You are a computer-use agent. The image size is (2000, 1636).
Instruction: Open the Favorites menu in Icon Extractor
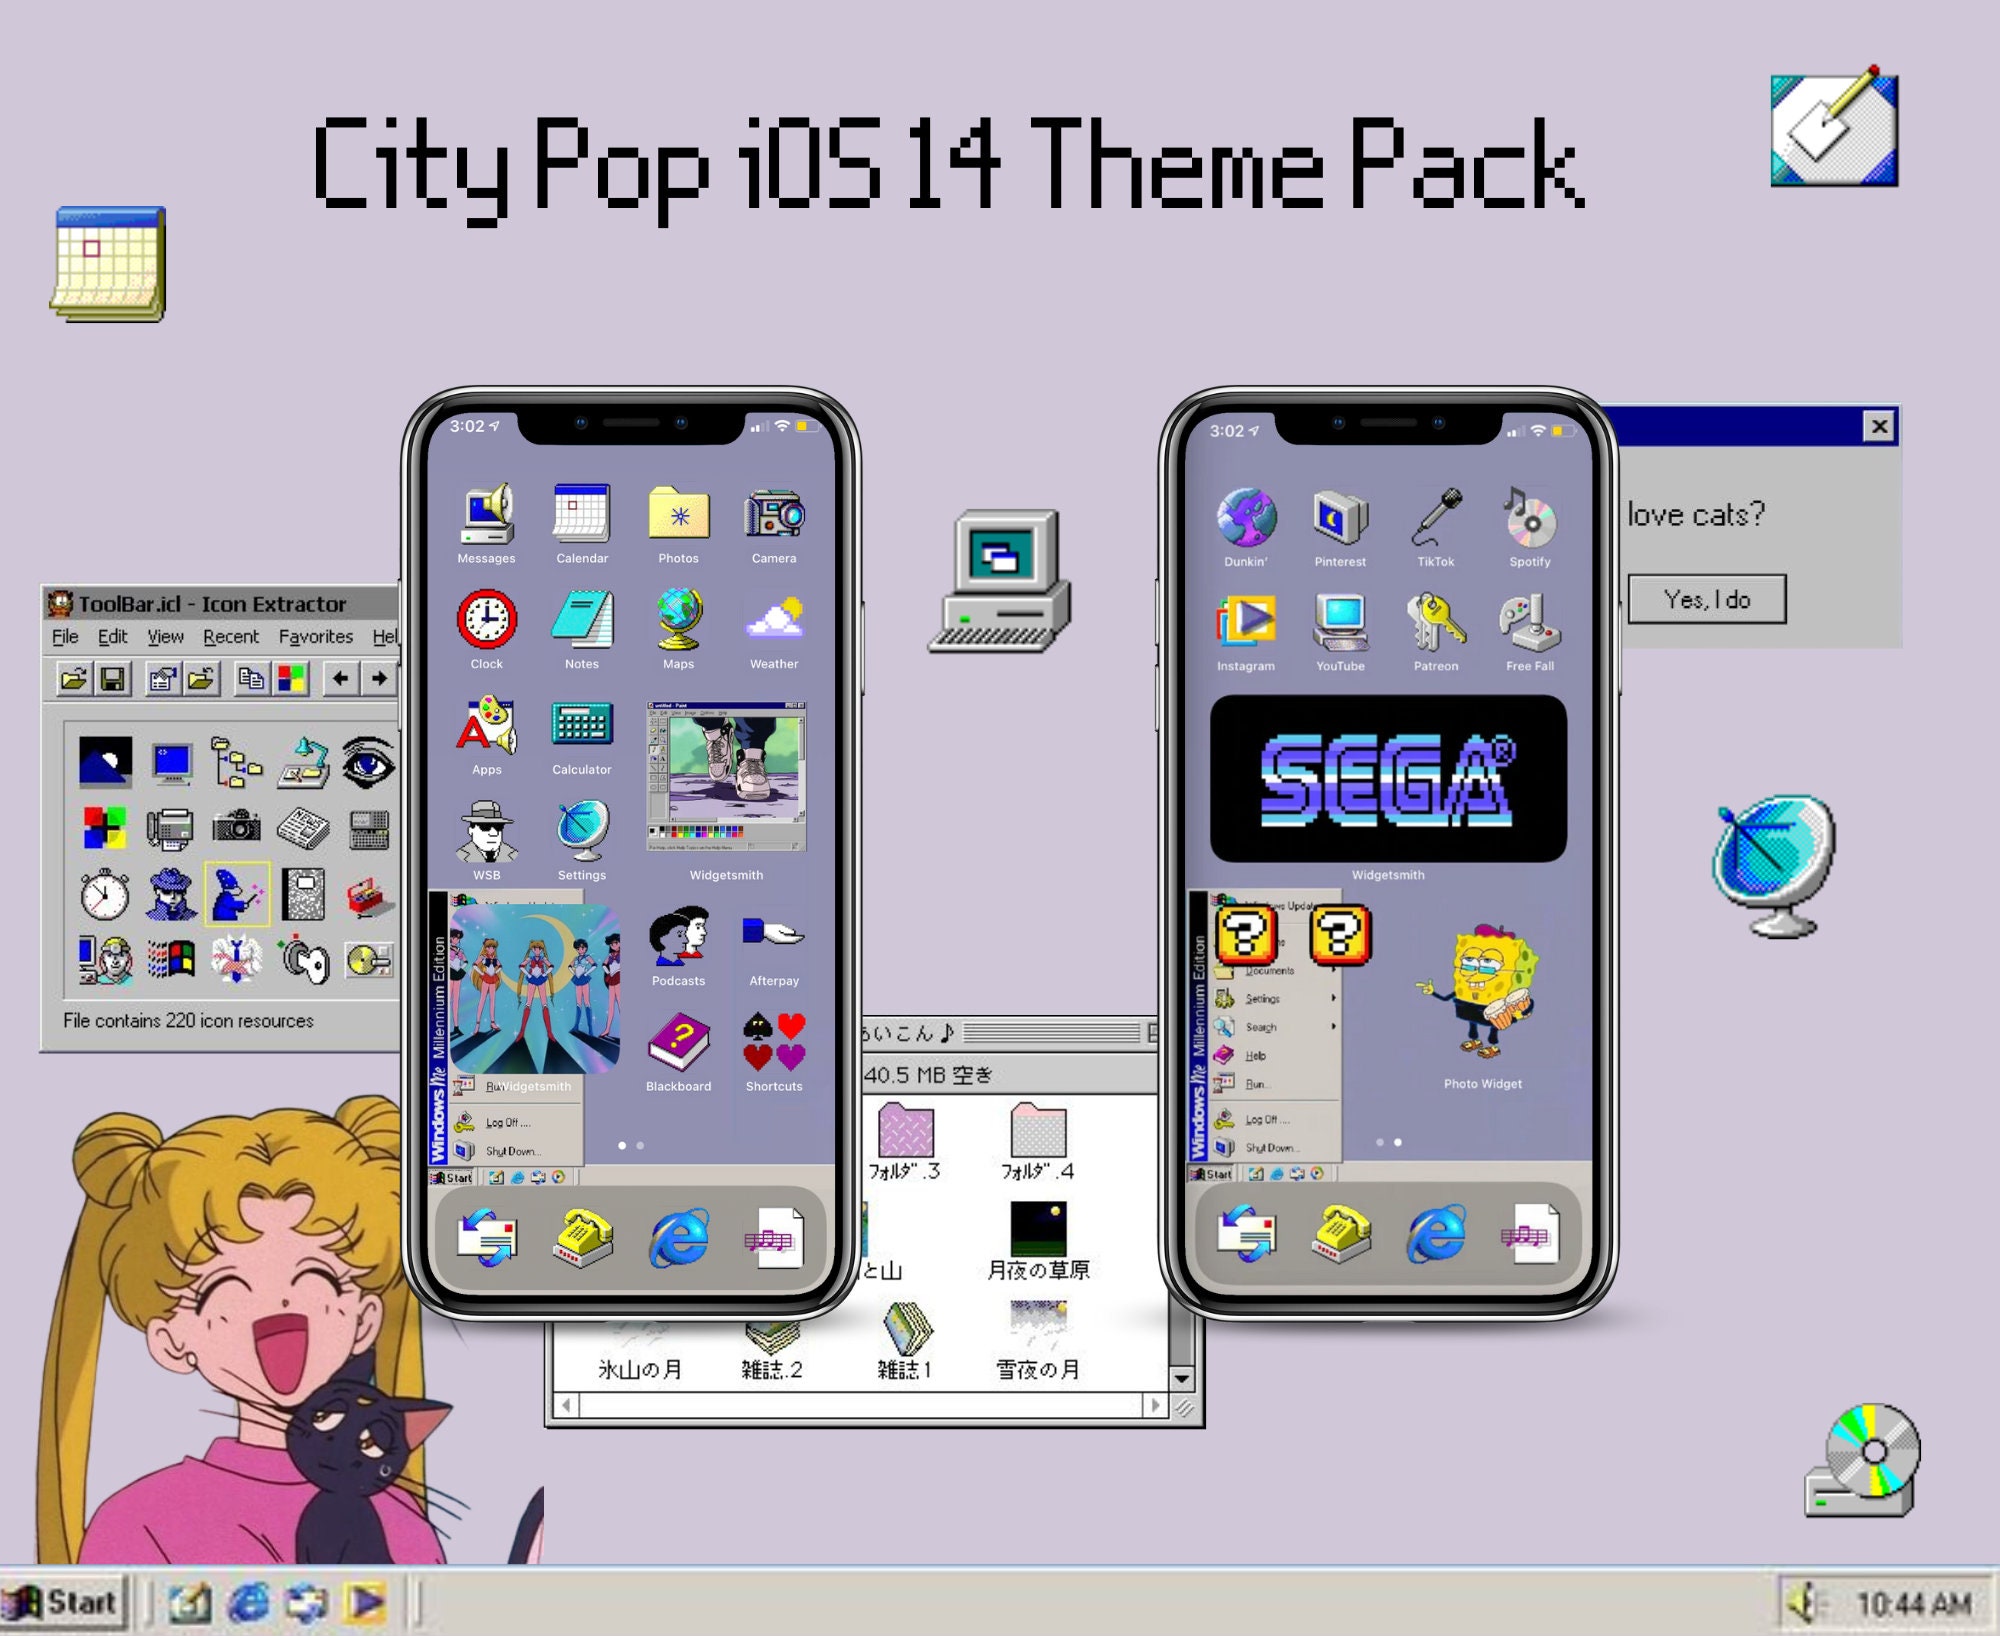pyautogui.click(x=316, y=636)
